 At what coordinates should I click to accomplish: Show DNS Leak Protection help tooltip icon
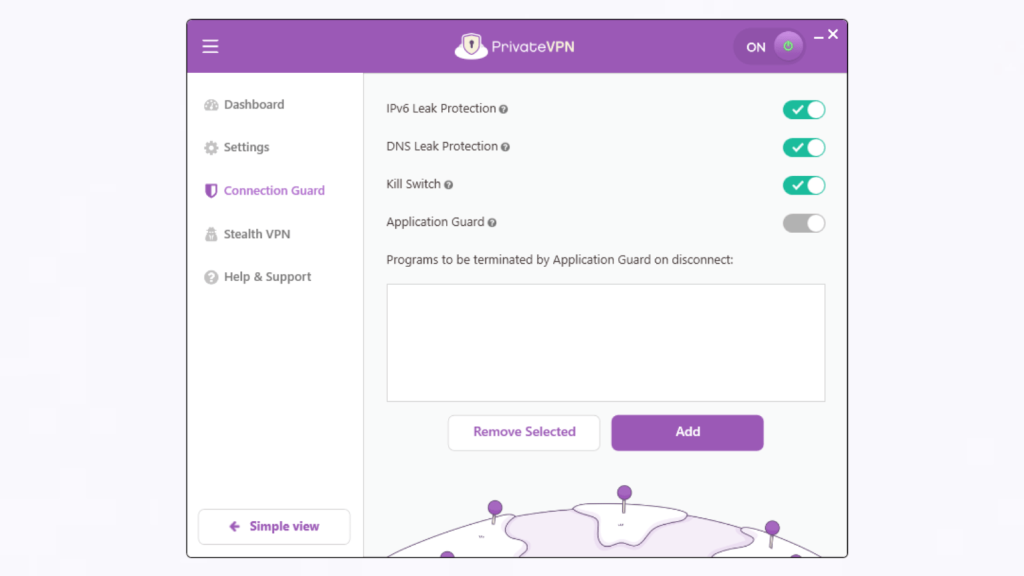(x=505, y=147)
